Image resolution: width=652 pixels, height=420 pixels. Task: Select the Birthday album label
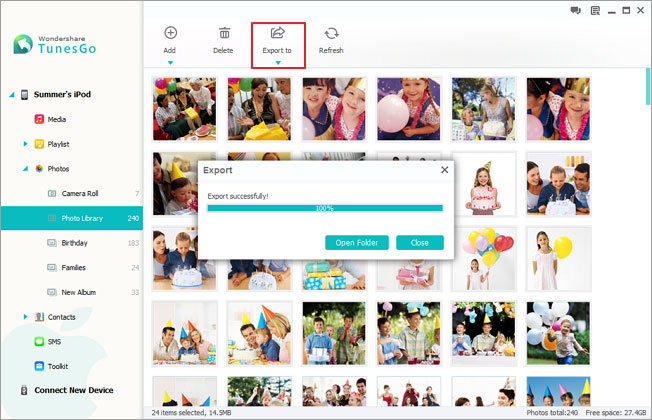click(74, 243)
